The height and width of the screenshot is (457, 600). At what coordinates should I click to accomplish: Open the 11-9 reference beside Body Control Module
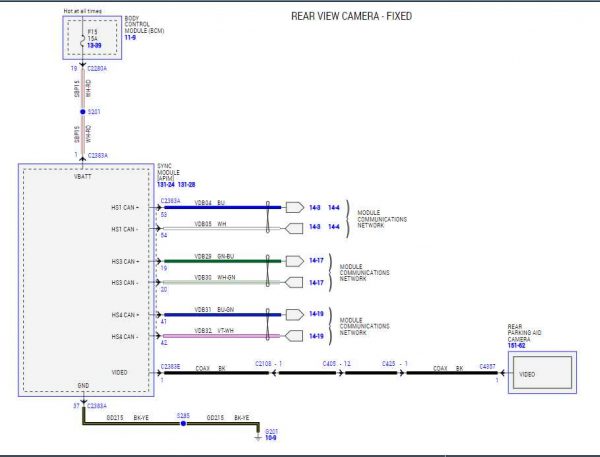[130, 38]
